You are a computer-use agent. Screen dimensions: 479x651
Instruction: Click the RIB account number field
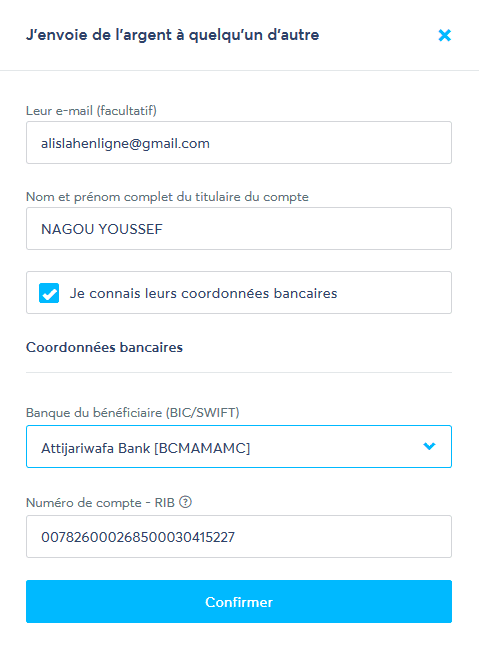(x=239, y=536)
